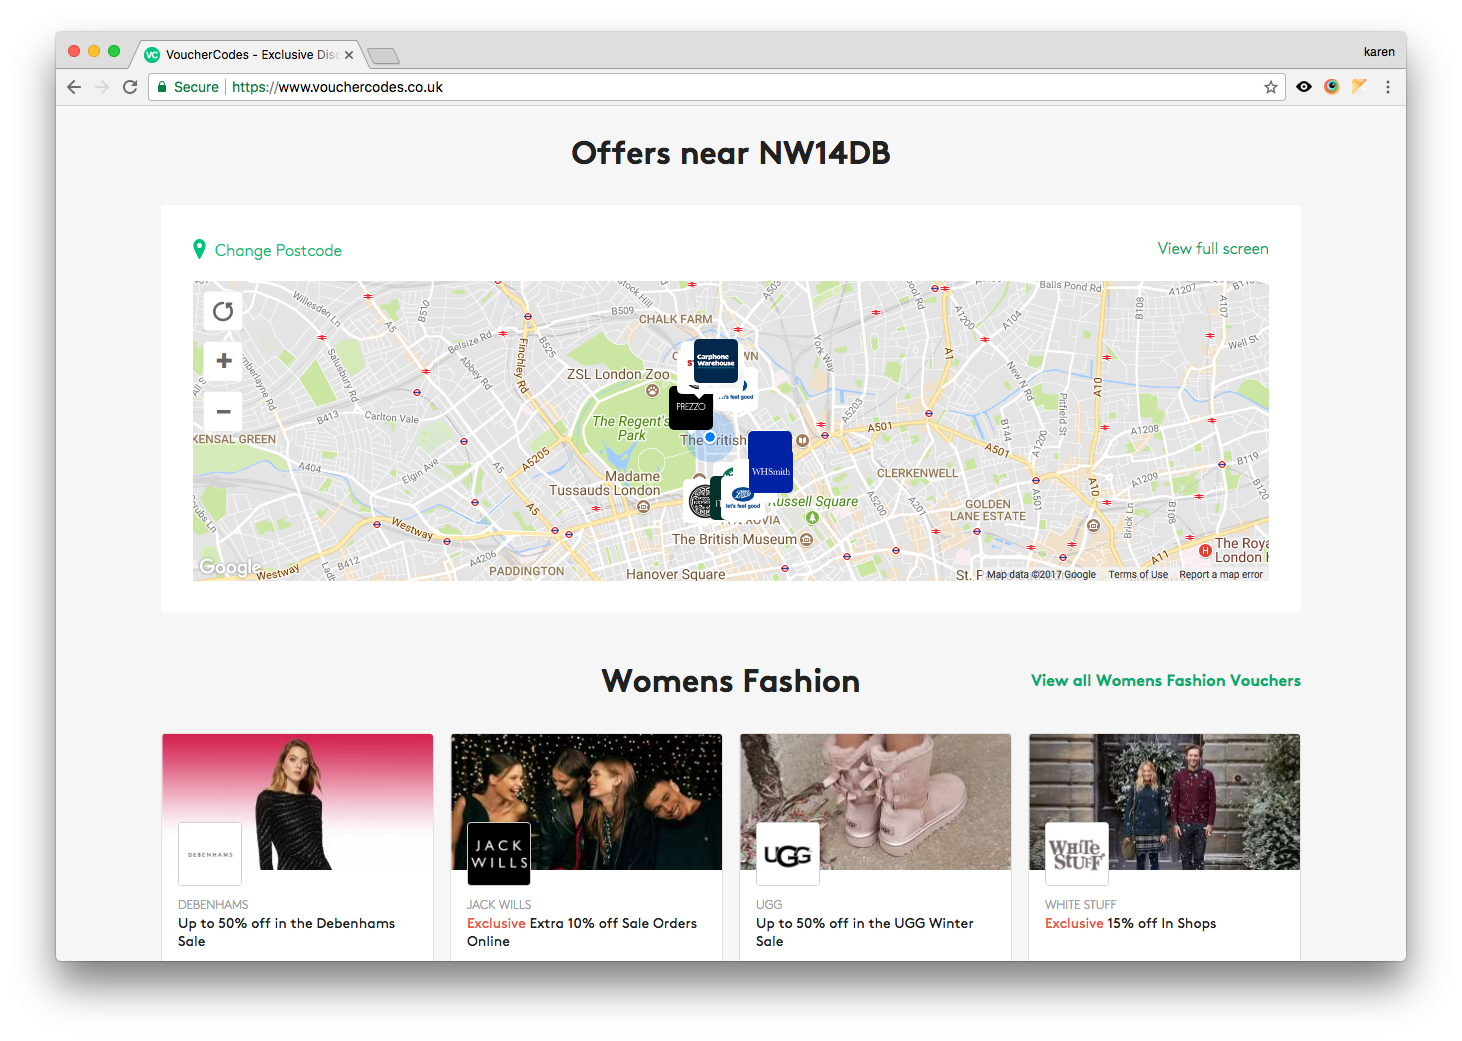Go back to the previous page
This screenshot has height=1041, width=1462.
pos(74,87)
